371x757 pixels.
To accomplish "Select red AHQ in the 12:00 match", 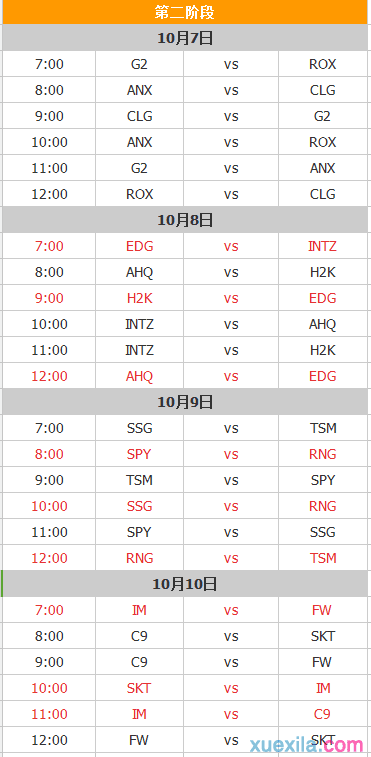I will click(139, 376).
